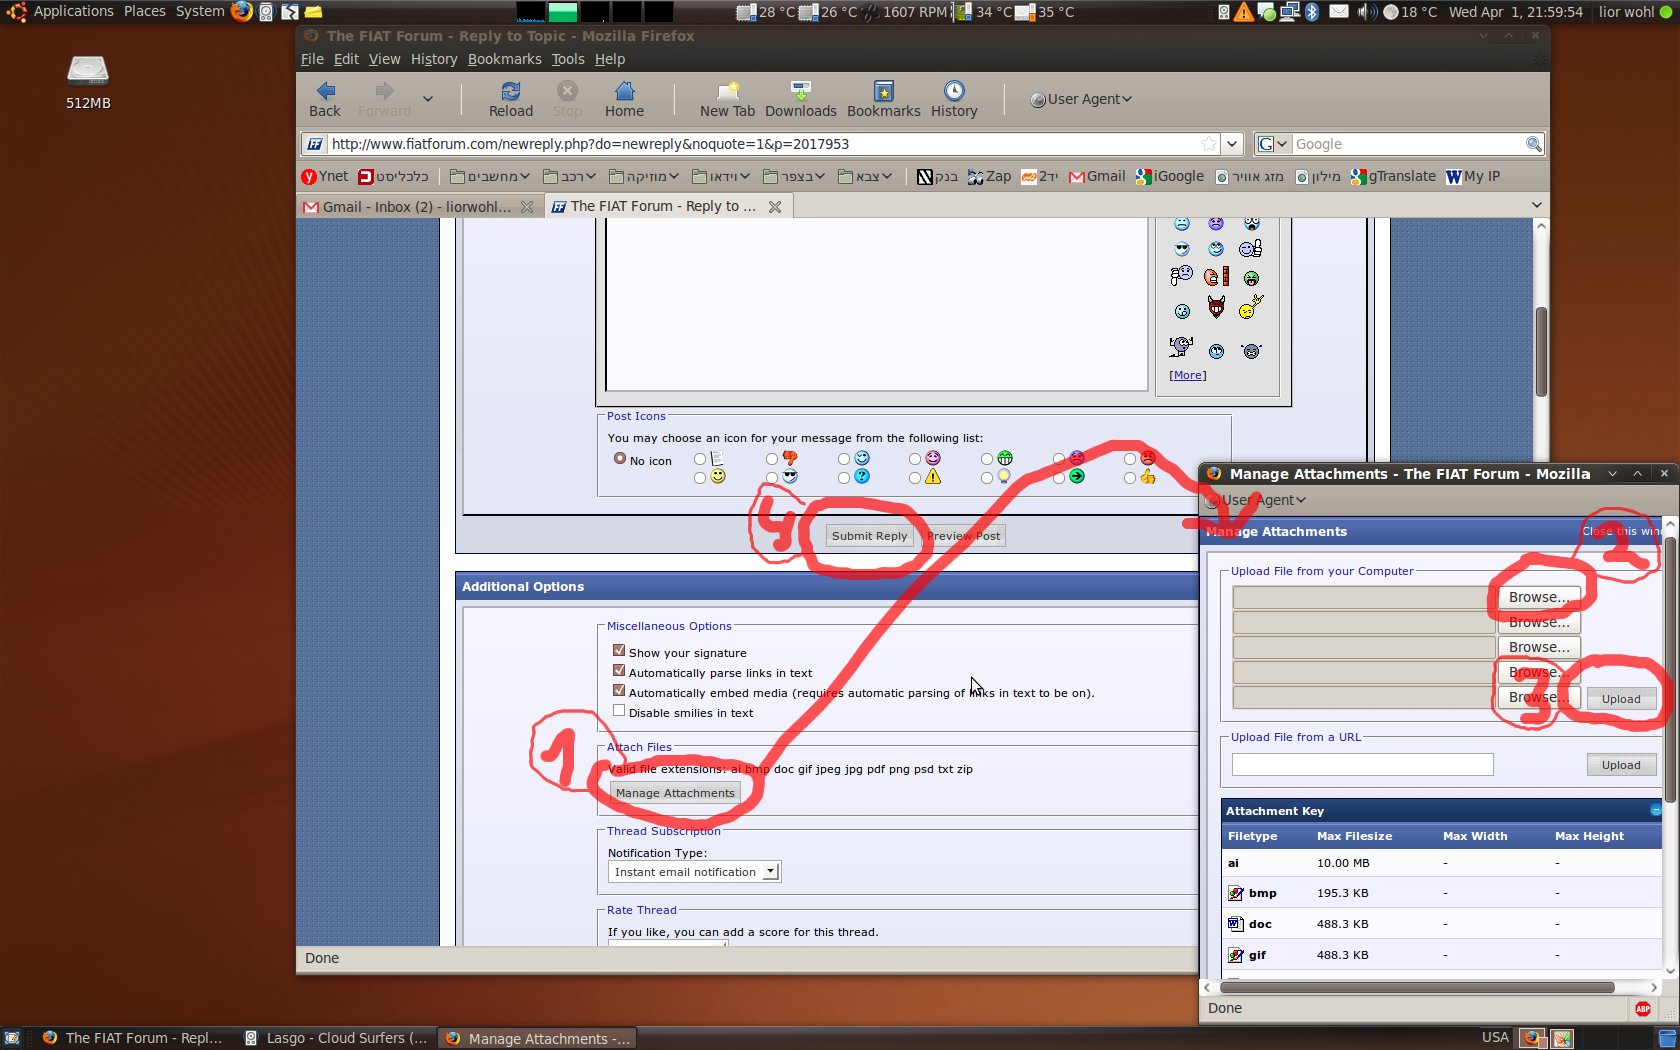Toggle Automatically parse links in text
This screenshot has width=1680, height=1050.
619,671
